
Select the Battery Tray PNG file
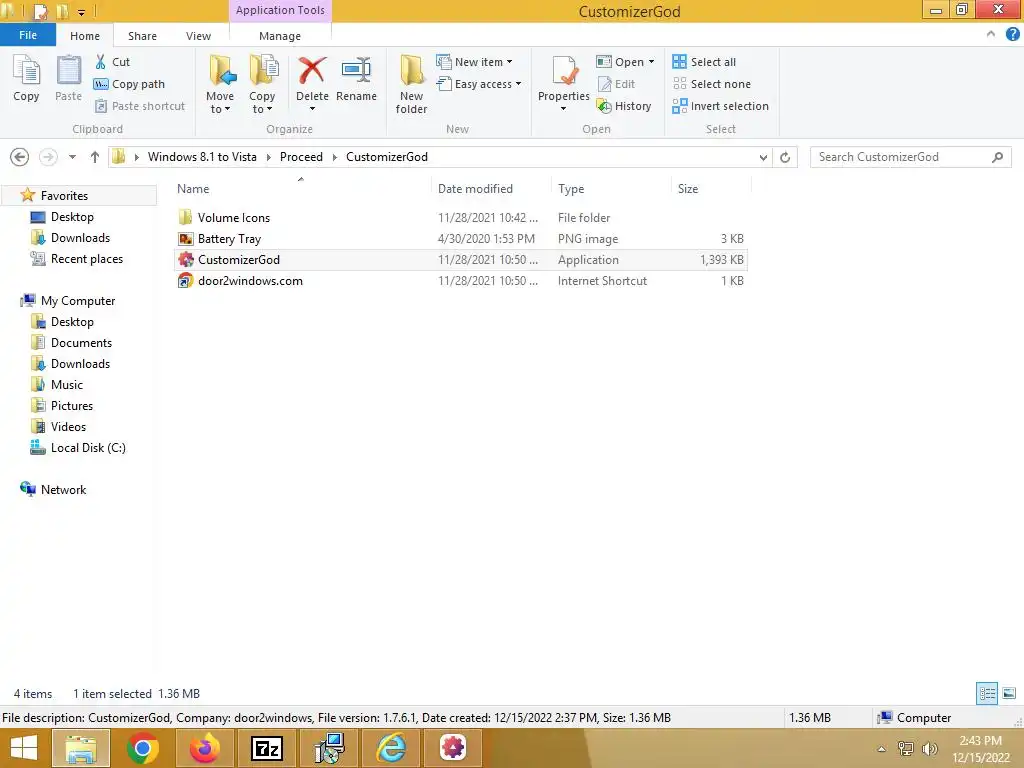pyautogui.click(x=461, y=238)
